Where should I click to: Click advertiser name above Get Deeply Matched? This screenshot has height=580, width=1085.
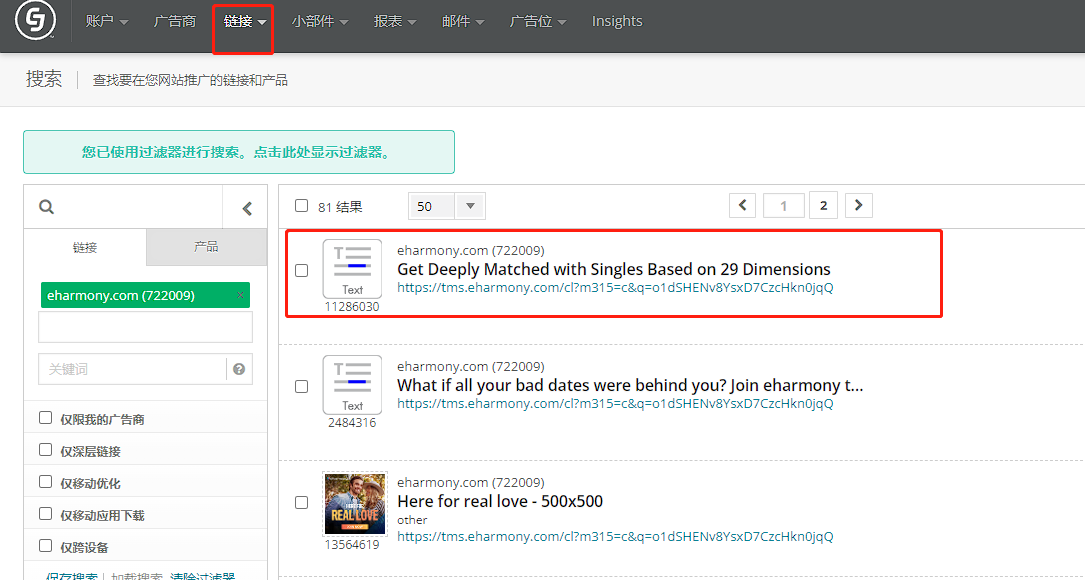471,251
